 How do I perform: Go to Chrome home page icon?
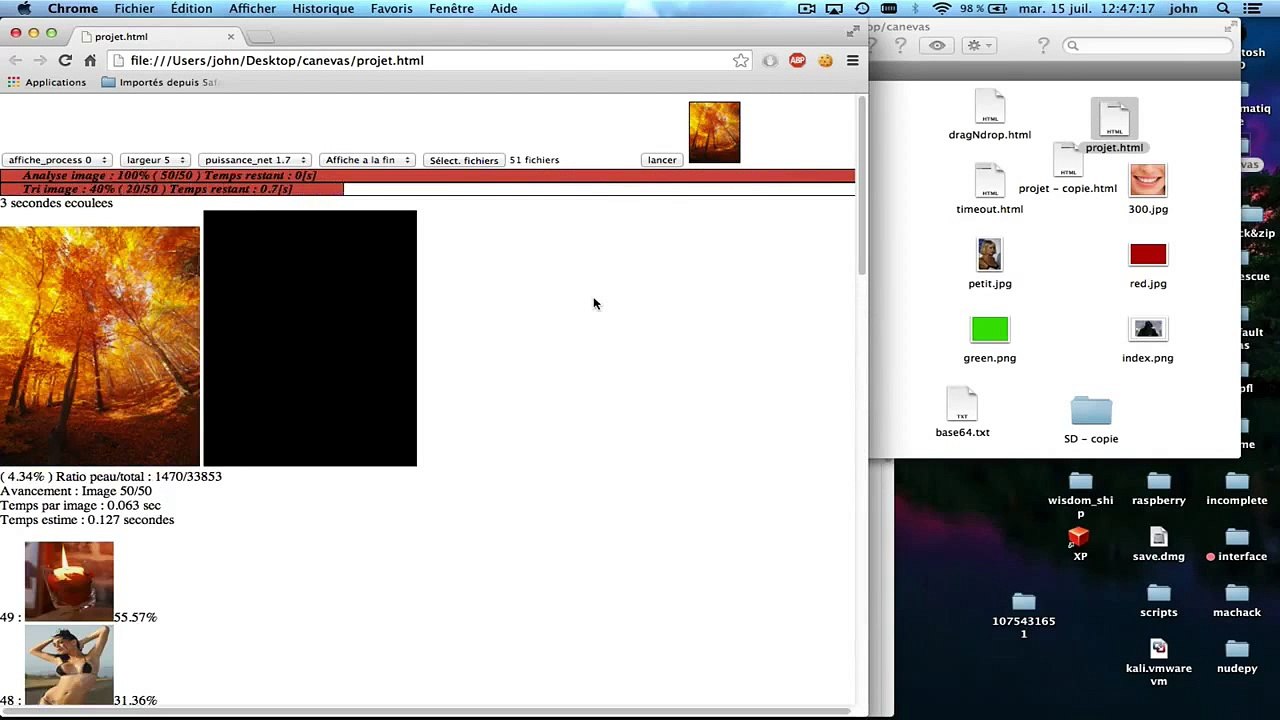pos(90,61)
